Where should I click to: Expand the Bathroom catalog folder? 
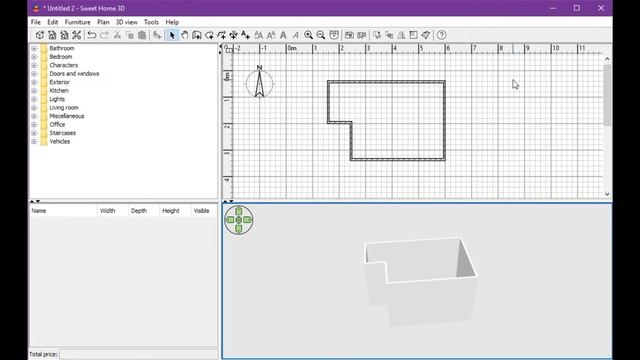(x=34, y=48)
